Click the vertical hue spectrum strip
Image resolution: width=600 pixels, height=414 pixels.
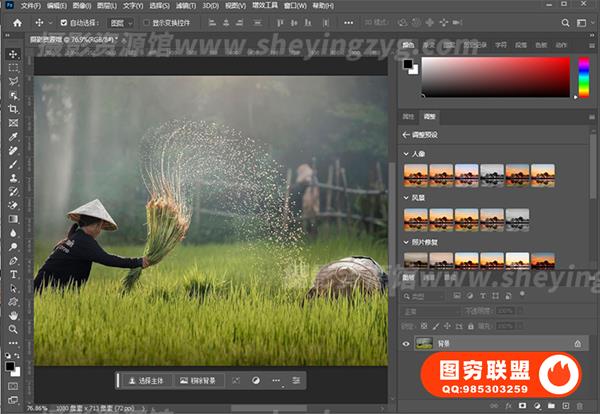point(583,76)
